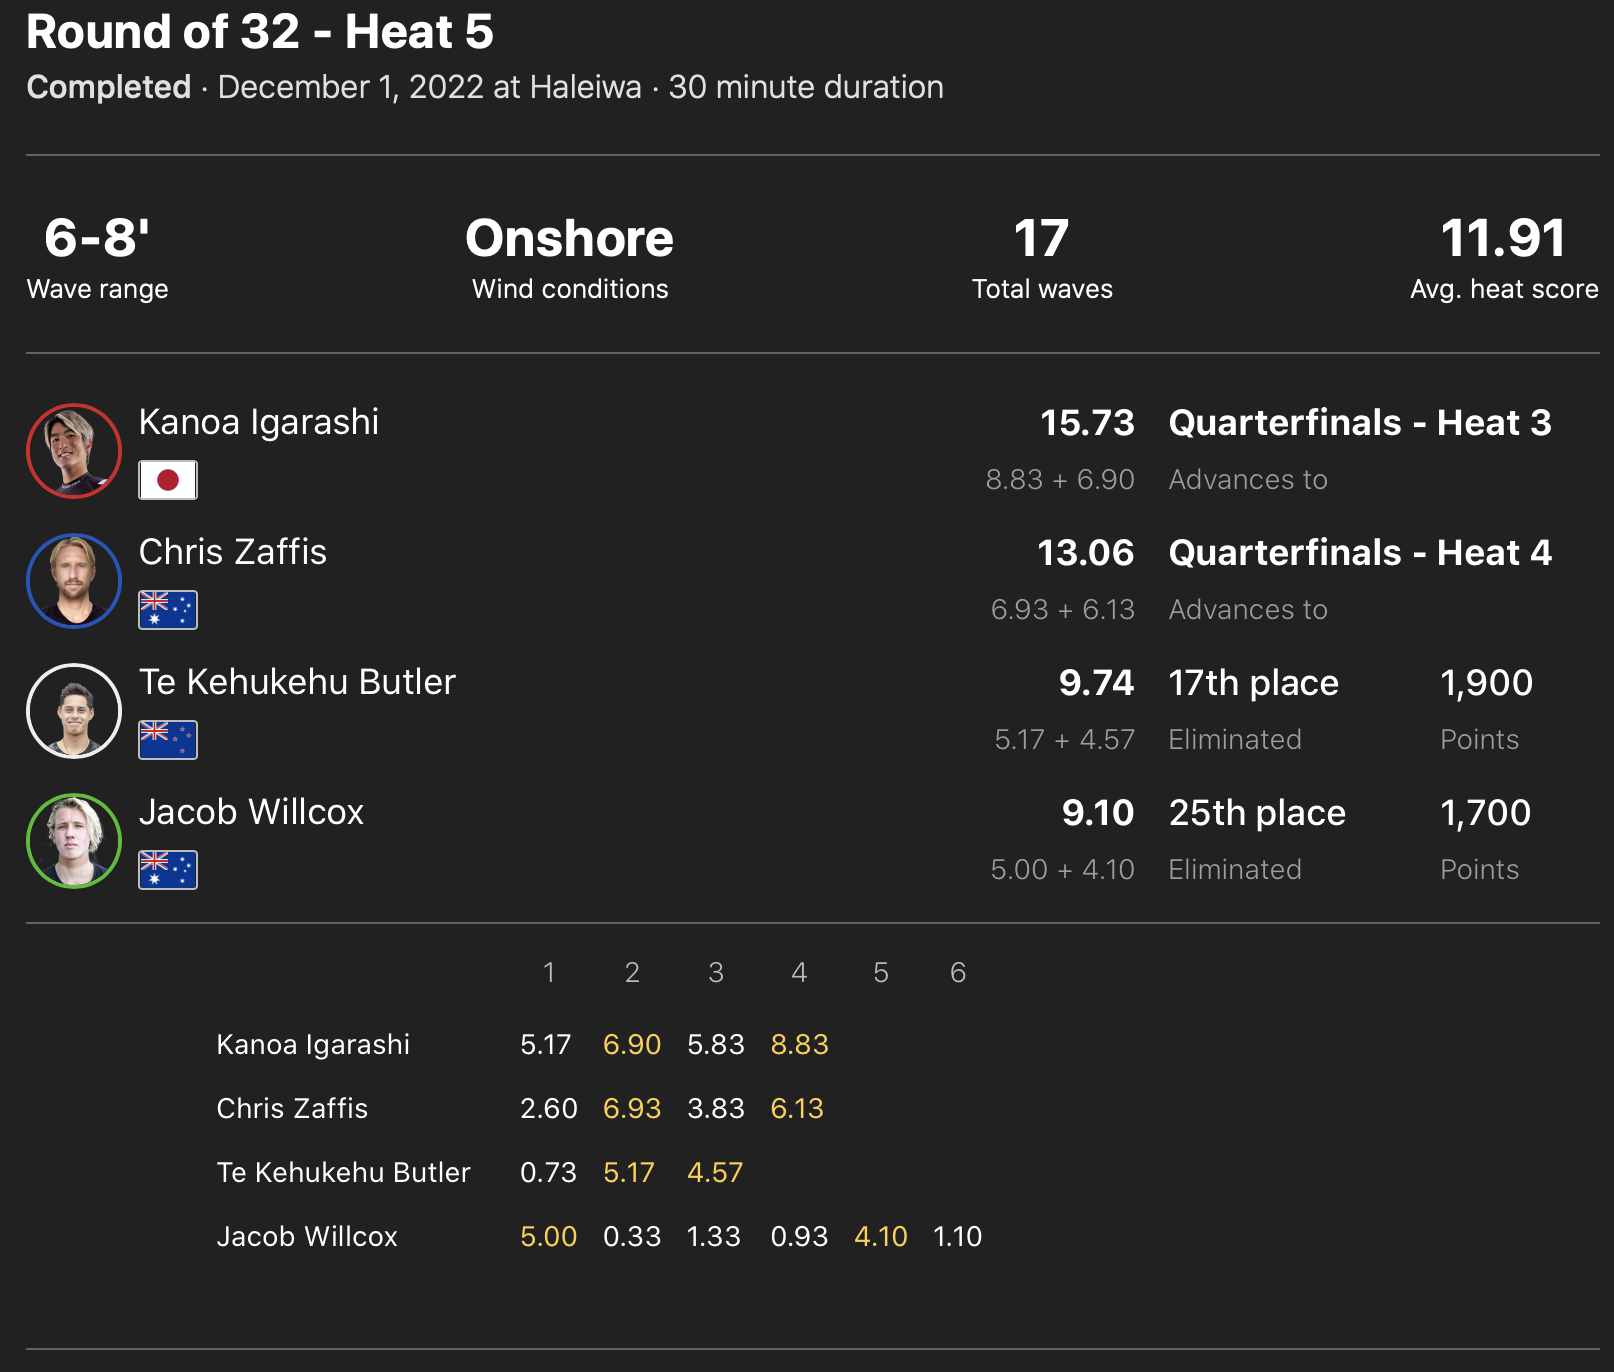Screen dimensions: 1614x1372
Task: Open the Quarterfinals - Heat 3 link
Action: tap(1360, 423)
